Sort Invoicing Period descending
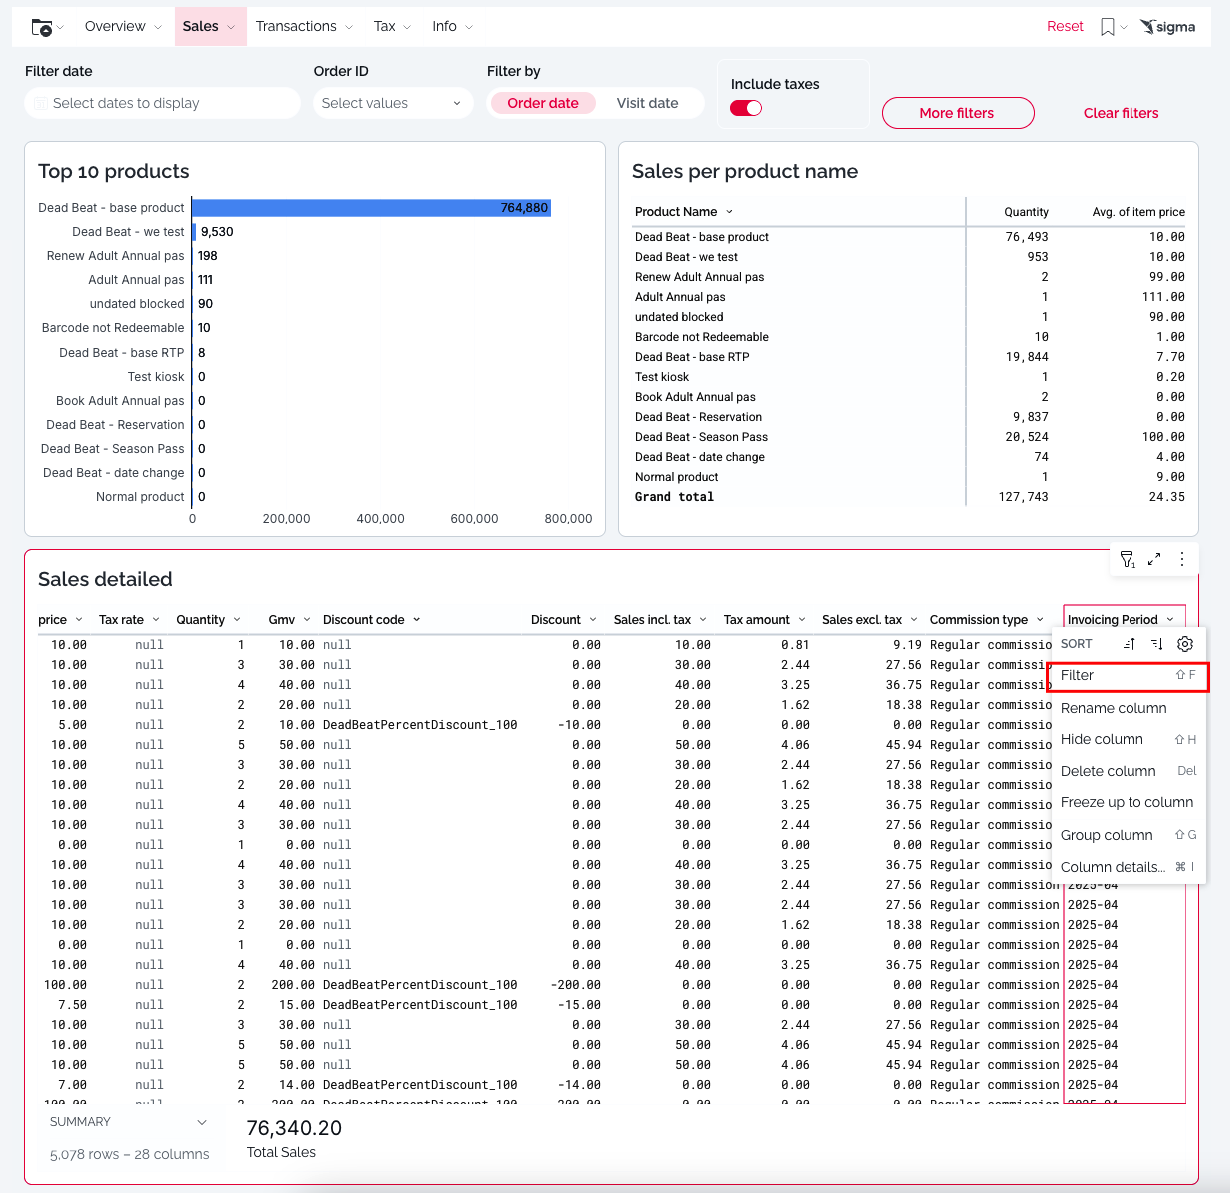1230x1193 pixels. pyautogui.click(x=1156, y=644)
